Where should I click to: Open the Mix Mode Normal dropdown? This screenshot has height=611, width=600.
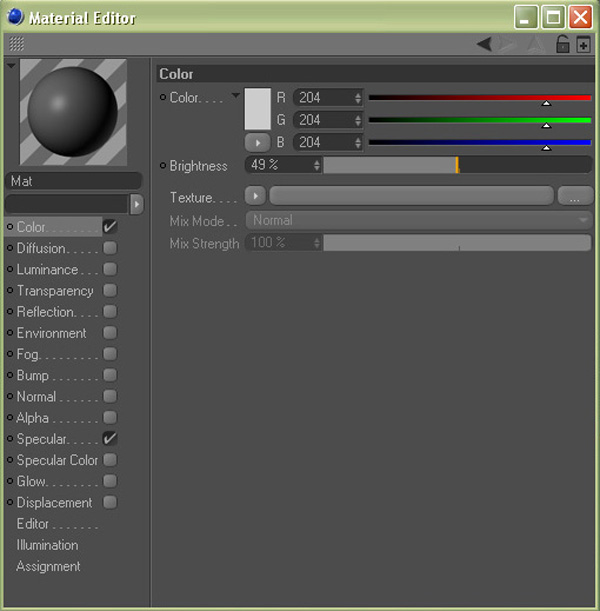click(x=418, y=220)
